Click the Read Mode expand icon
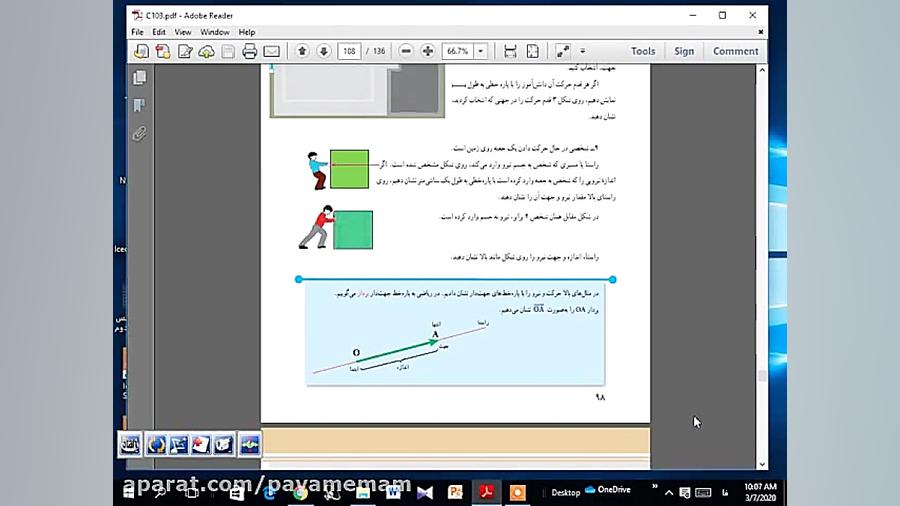Image resolution: width=900 pixels, height=506 pixels. tap(562, 51)
